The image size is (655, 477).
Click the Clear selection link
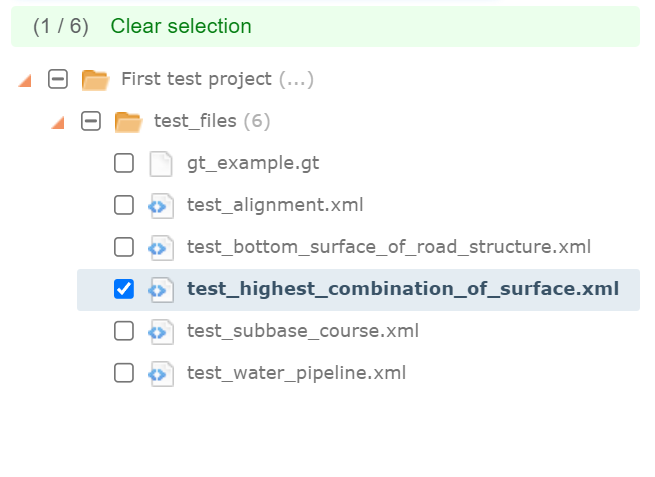181,27
